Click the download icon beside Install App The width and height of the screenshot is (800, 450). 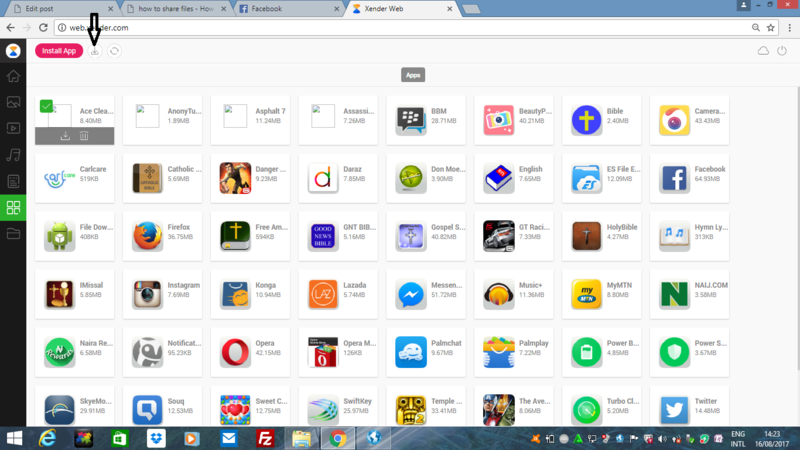(x=95, y=51)
